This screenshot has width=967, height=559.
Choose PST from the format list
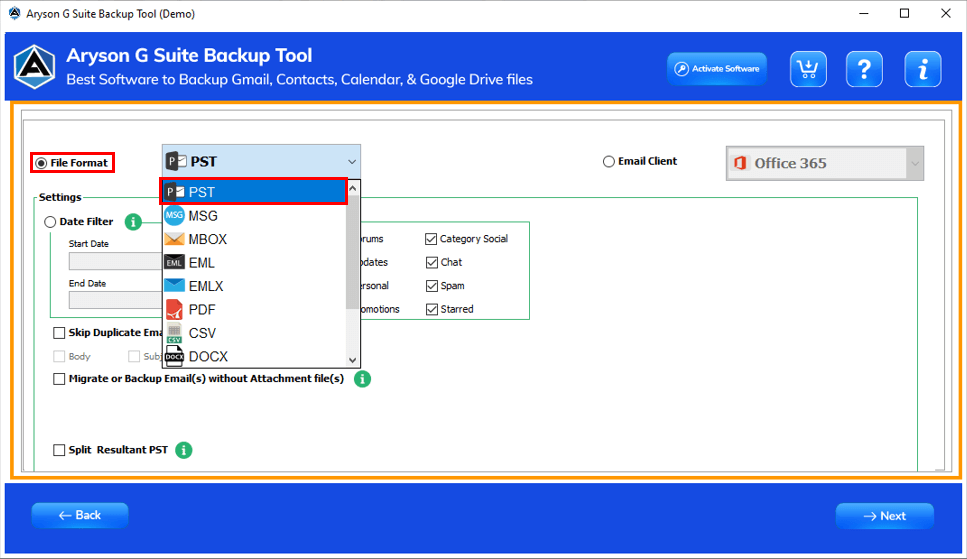(x=254, y=192)
